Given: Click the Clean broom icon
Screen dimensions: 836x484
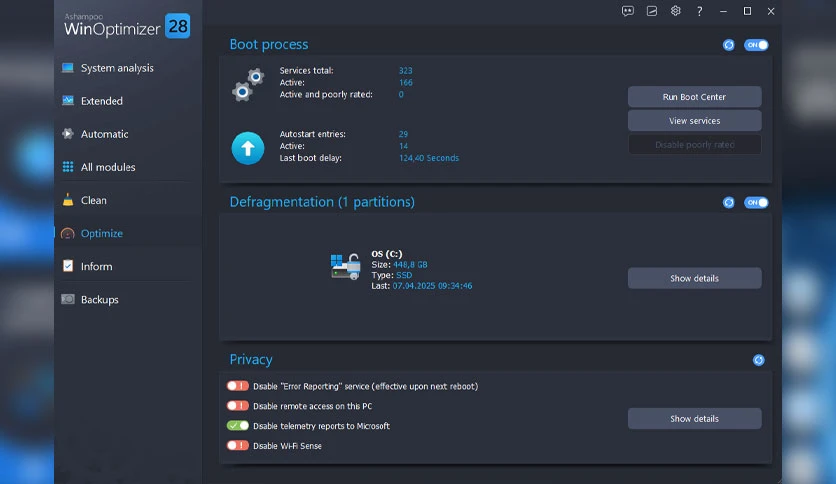Looking at the screenshot, I should click(68, 200).
